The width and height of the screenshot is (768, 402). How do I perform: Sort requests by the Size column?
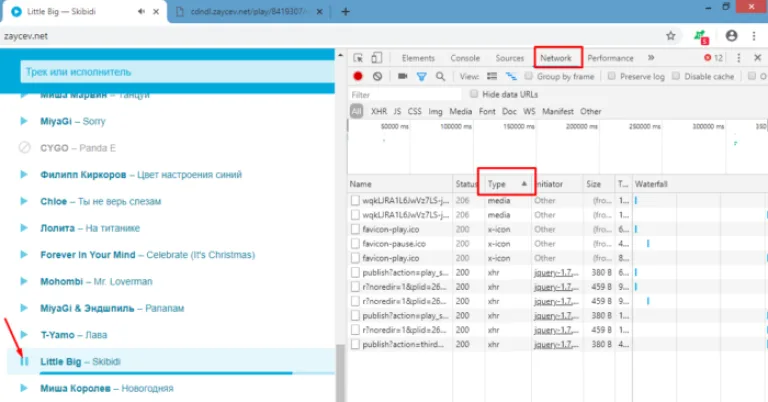599,184
